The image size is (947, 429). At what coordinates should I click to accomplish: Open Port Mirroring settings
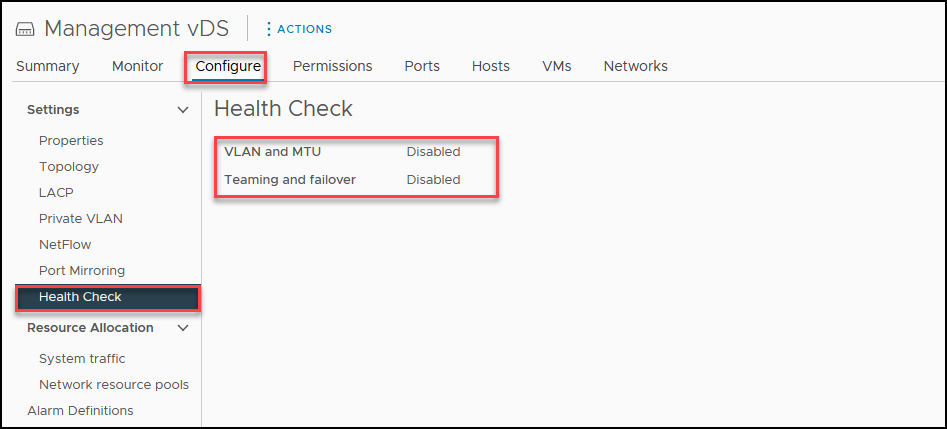82,271
